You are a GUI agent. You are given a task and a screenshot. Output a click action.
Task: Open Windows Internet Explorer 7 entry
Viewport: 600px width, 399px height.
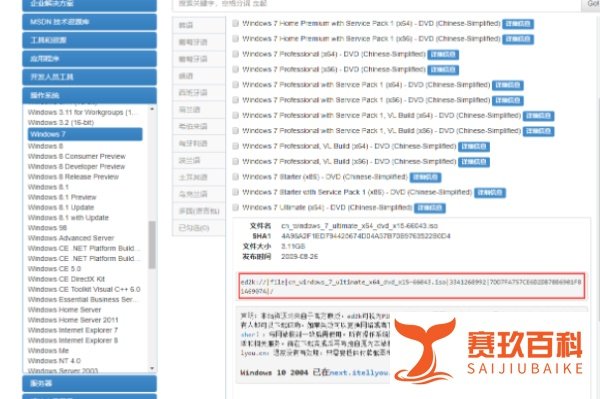point(73,330)
